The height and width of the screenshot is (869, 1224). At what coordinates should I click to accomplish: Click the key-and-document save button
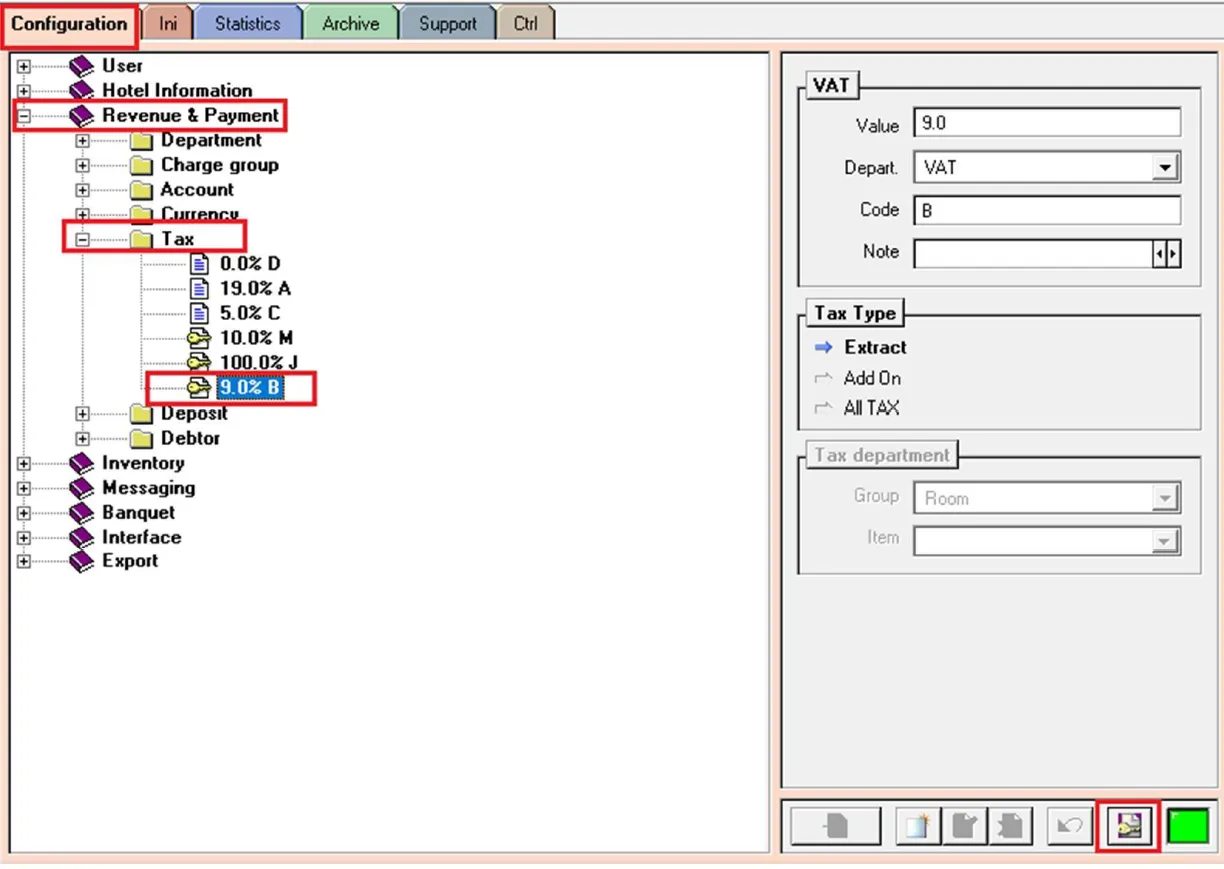click(x=1129, y=826)
